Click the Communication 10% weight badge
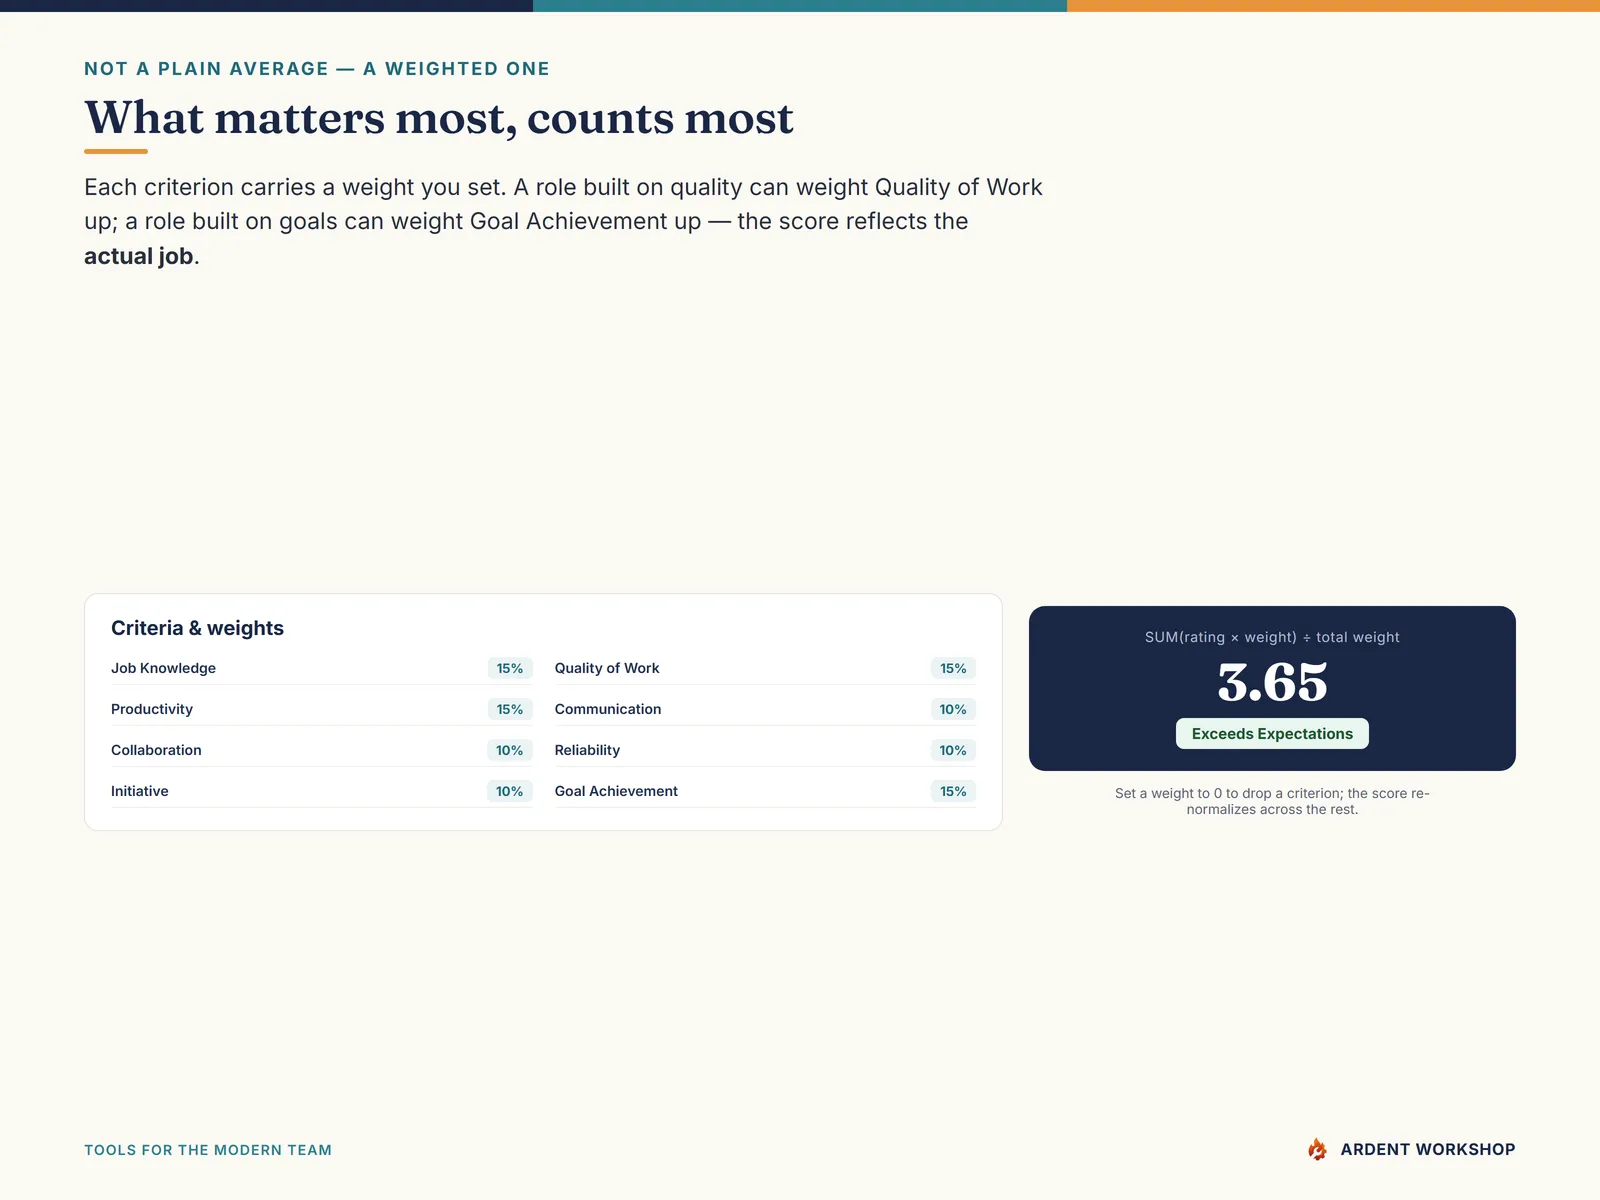Screen dimensions: 1600x1200 point(953,709)
